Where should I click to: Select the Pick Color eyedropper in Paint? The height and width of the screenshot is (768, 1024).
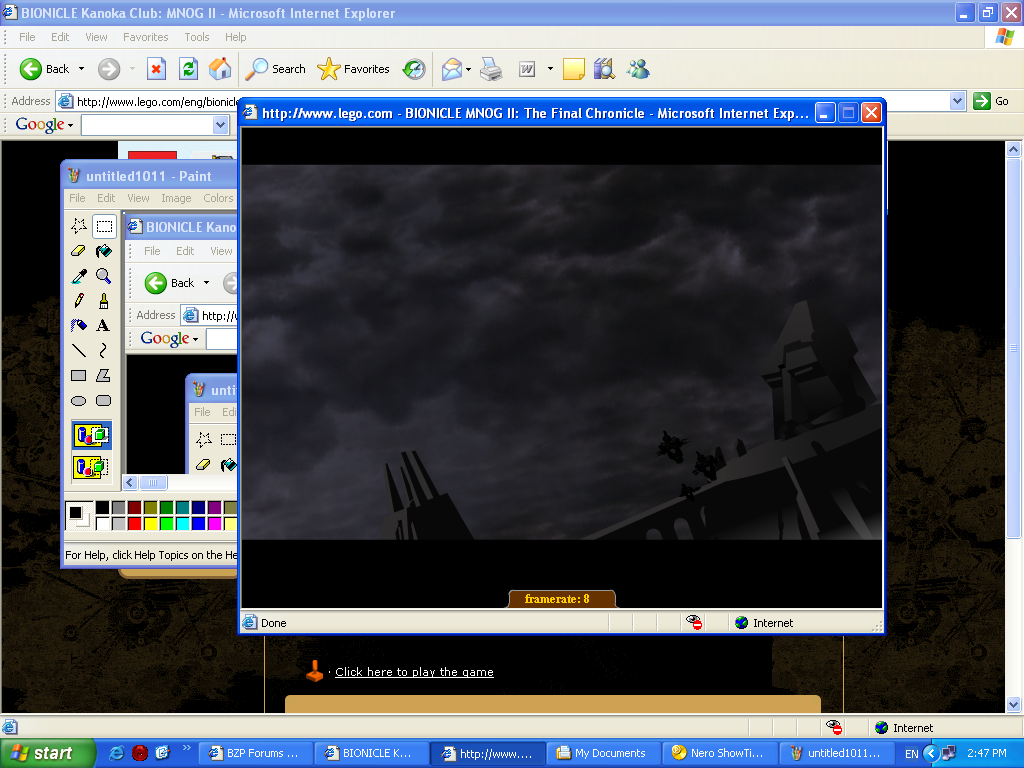click(x=79, y=276)
